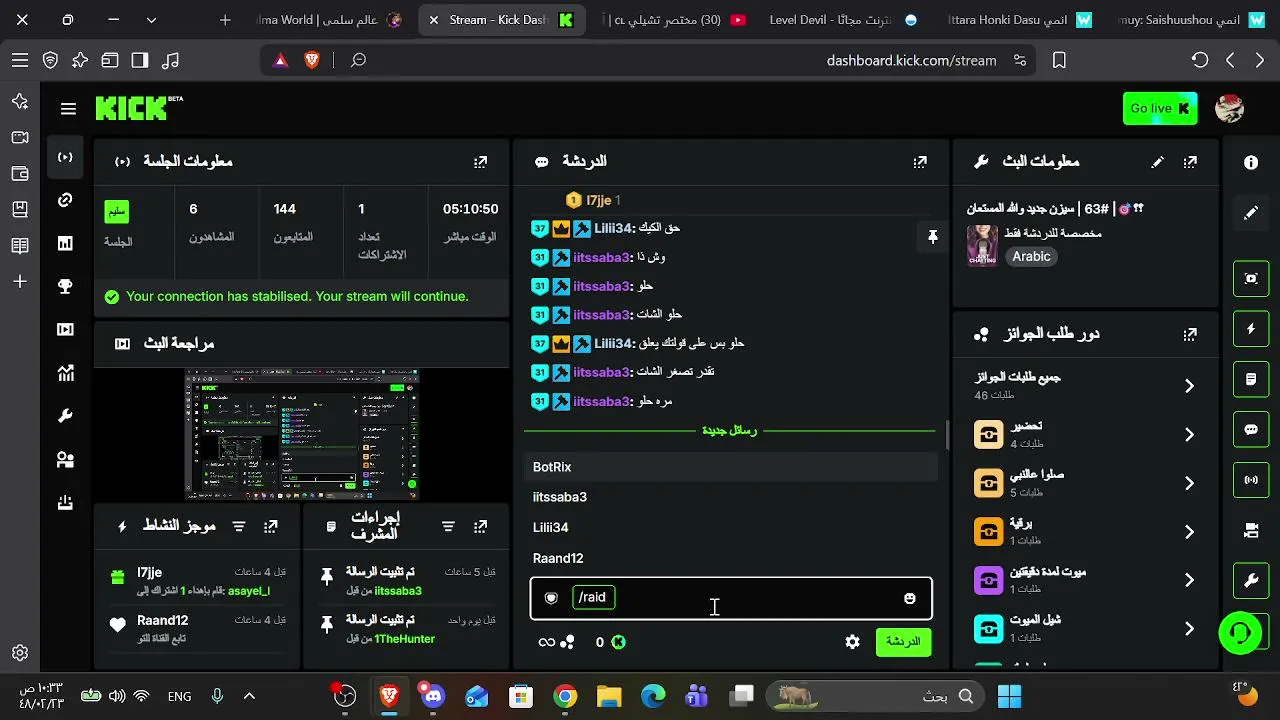This screenshot has height=720, width=1280.
Task: Click the pencil icon in the right sidebar
Action: (x=1251, y=212)
